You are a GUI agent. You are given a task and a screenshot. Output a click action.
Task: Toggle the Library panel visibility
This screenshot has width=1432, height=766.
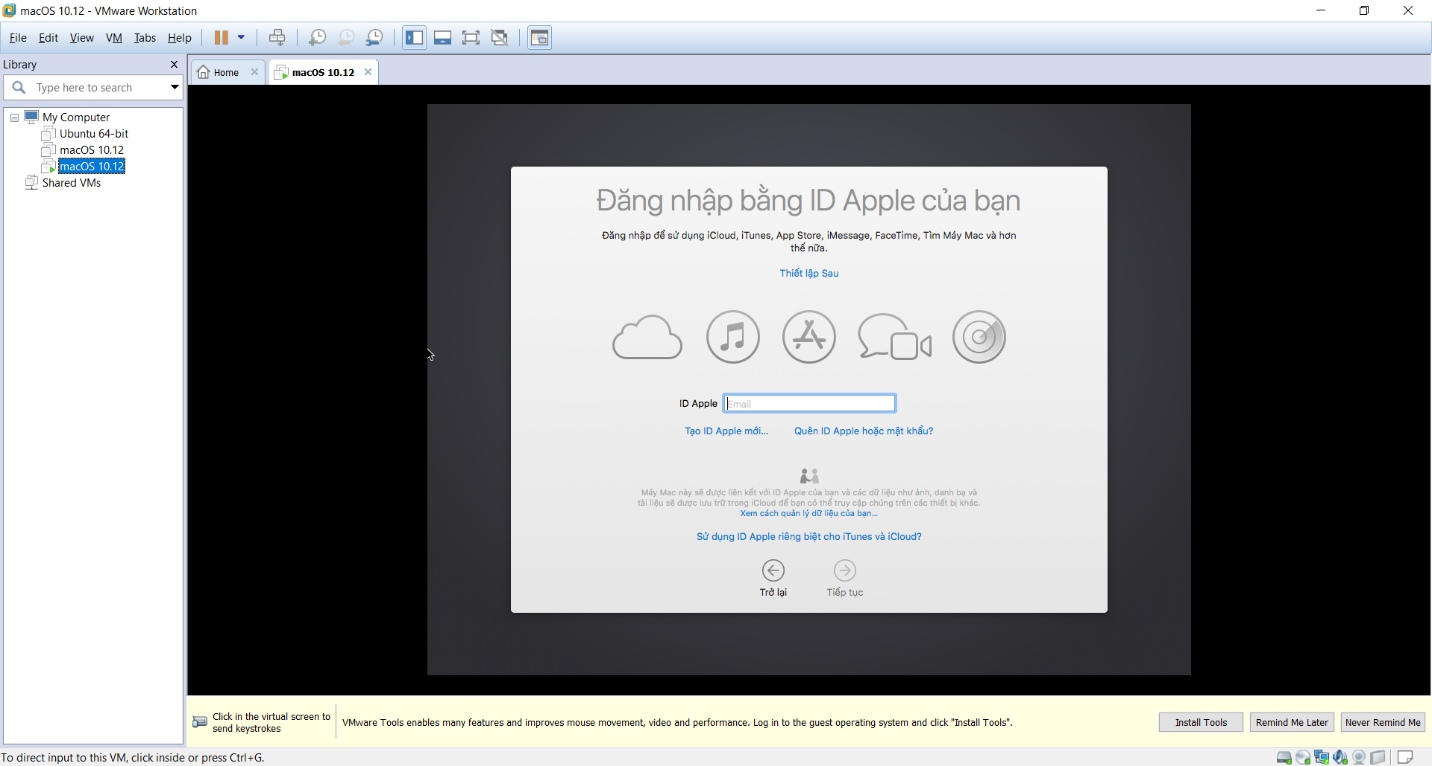click(414, 38)
